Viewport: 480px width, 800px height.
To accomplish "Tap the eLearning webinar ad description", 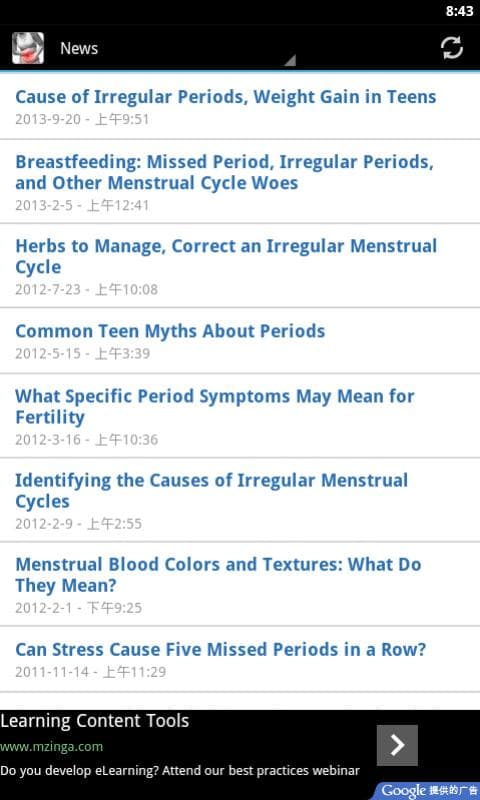I will pyautogui.click(x=180, y=770).
